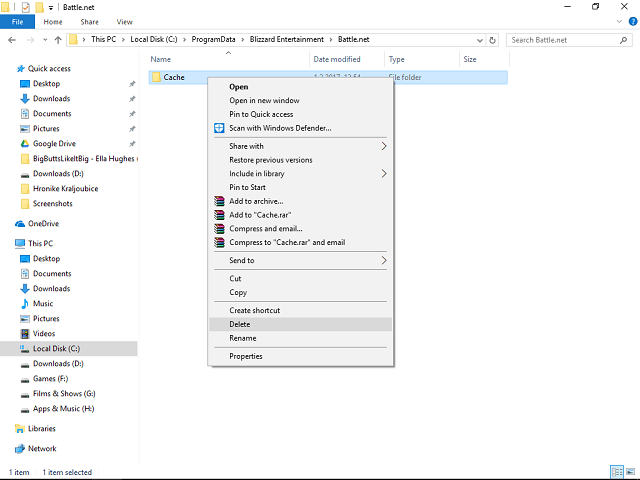The image size is (640, 480).
Task: Click the This PC breadcrumb
Action: coord(103,40)
